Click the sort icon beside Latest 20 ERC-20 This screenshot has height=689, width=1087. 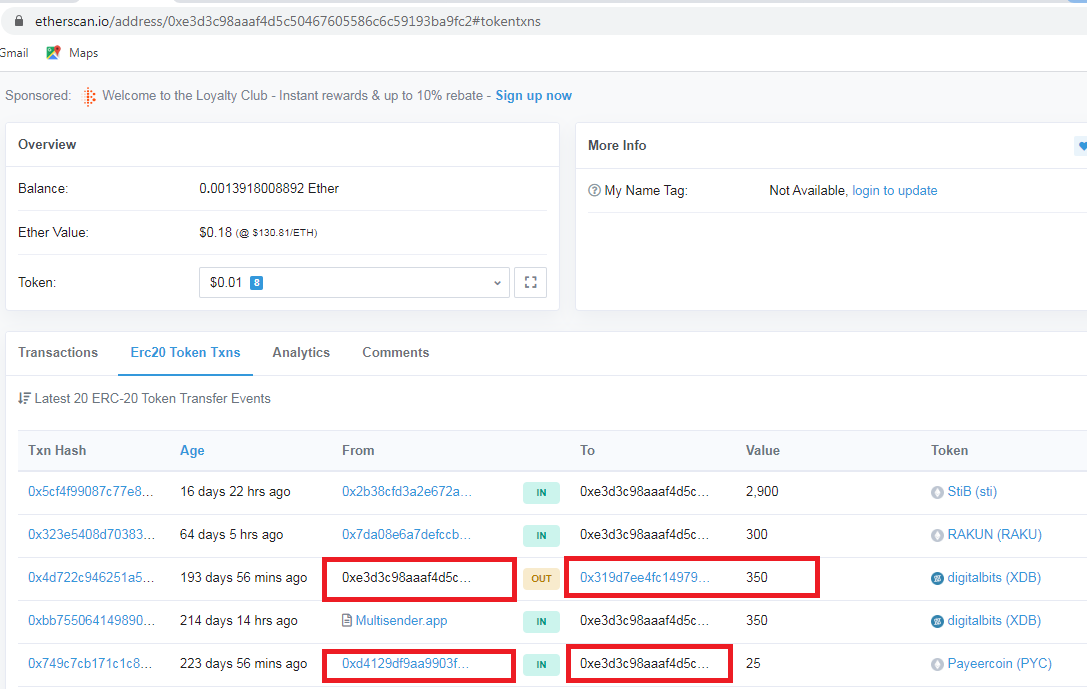(24, 399)
